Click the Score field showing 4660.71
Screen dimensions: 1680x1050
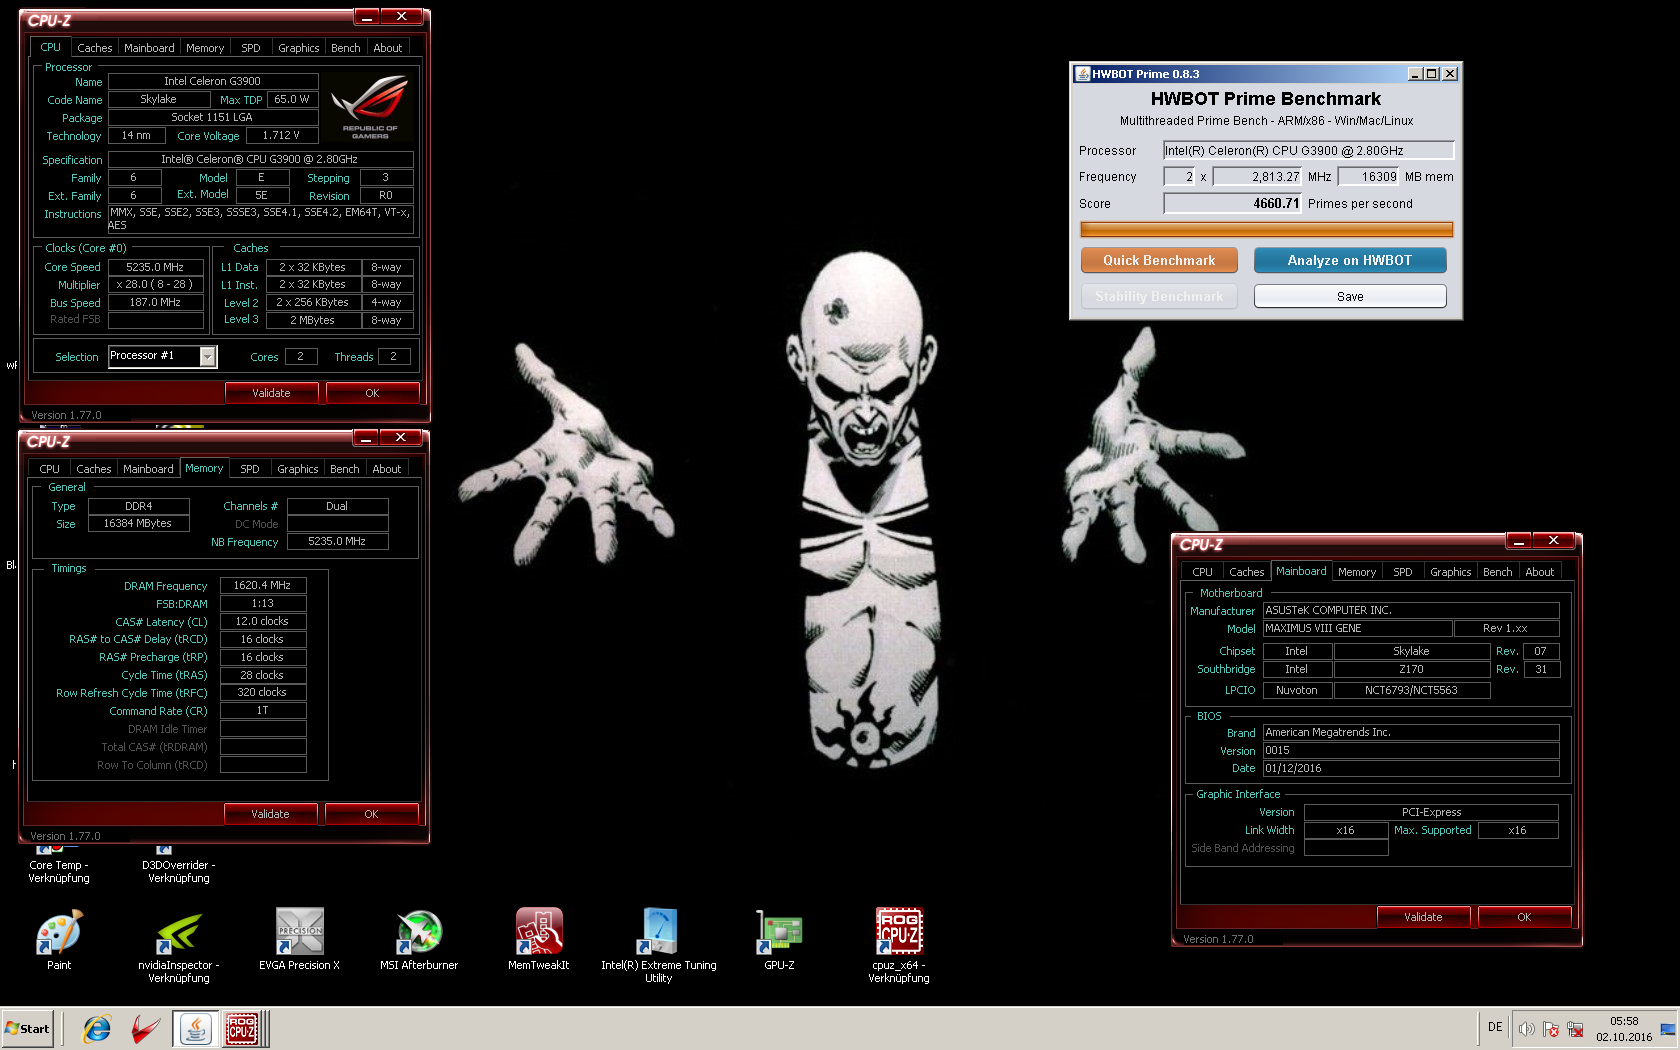(1232, 203)
